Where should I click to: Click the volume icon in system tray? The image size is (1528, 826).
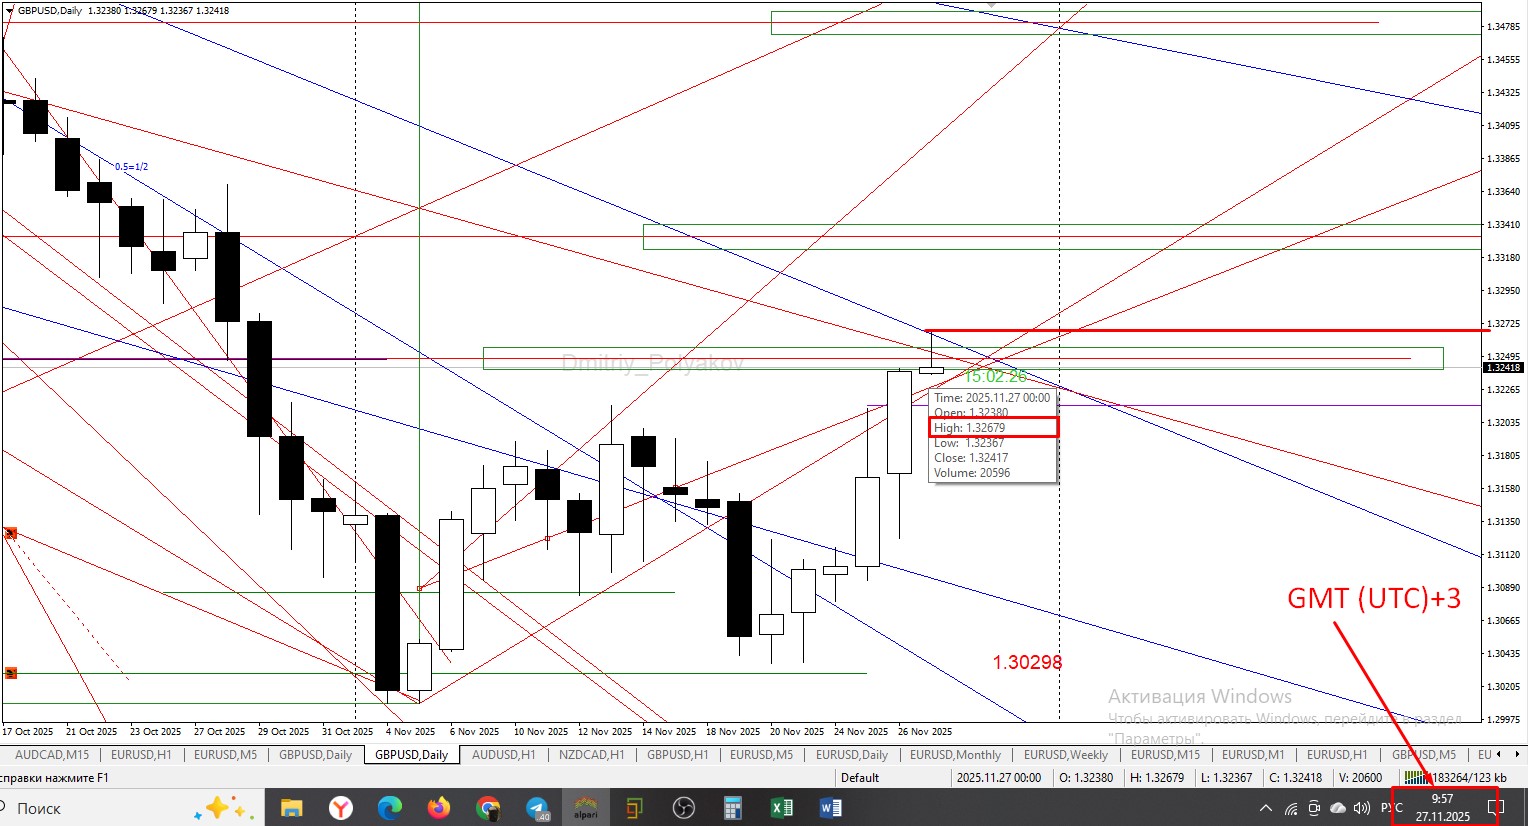click(x=1361, y=808)
